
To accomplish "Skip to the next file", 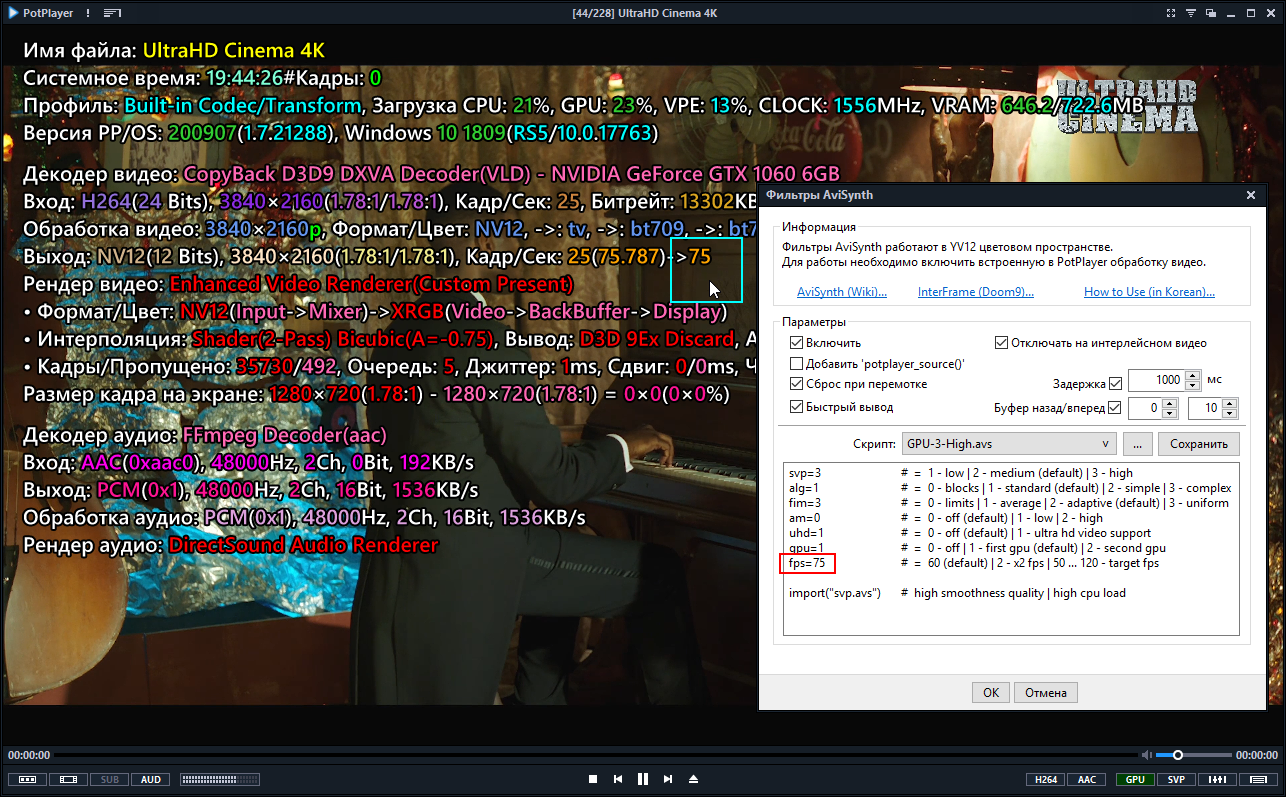I will (668, 779).
